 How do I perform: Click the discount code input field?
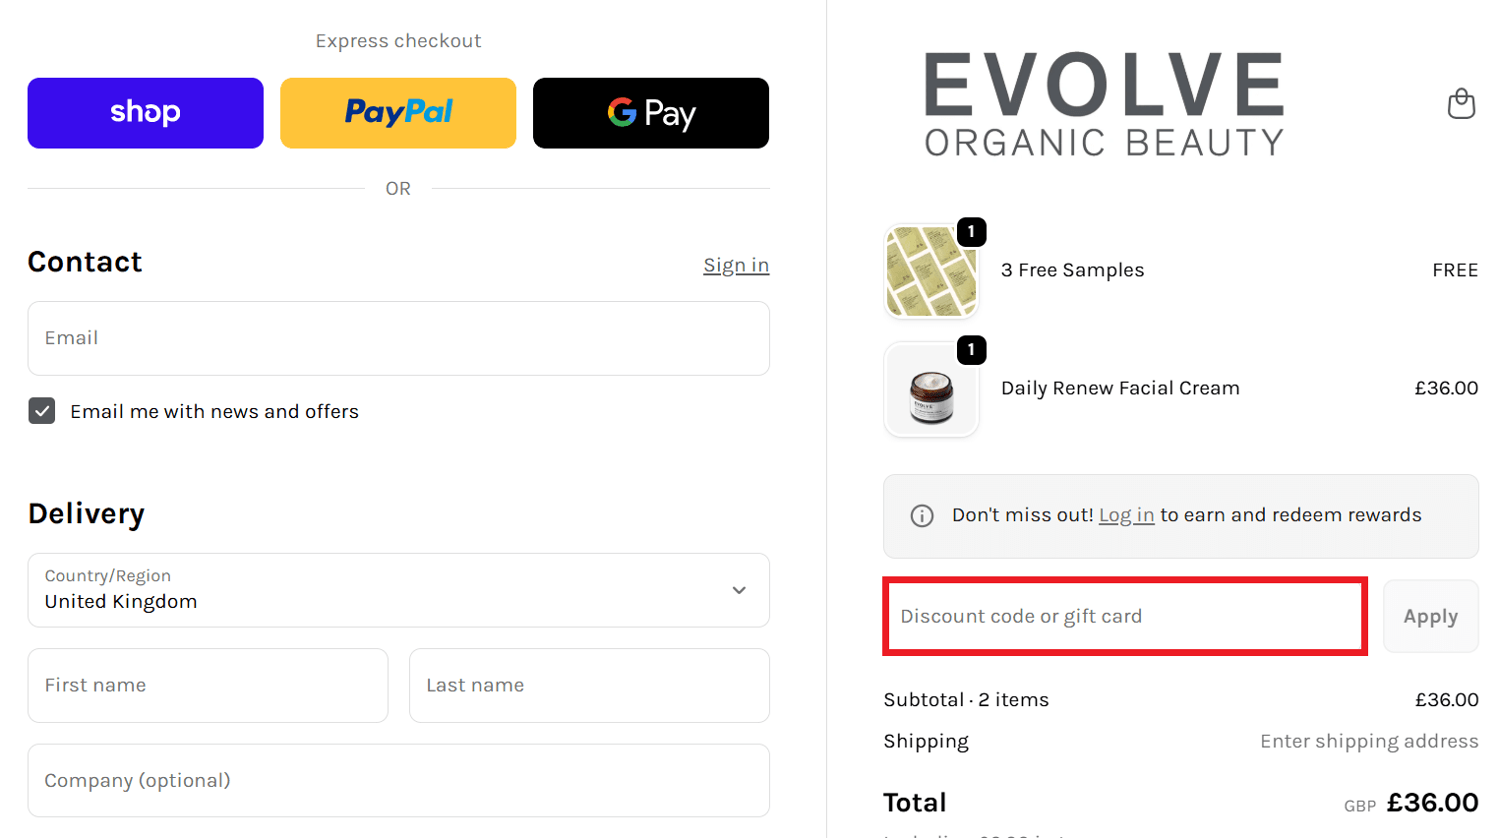tap(1123, 616)
